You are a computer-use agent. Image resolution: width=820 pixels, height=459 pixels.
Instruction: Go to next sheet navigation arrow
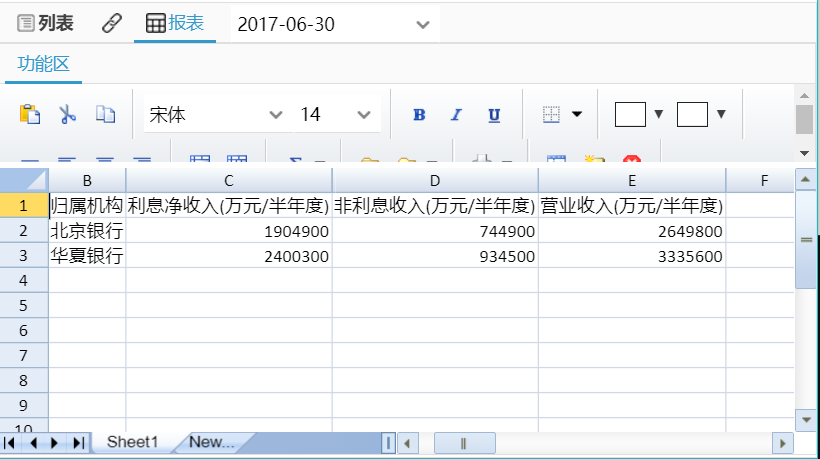click(54, 443)
